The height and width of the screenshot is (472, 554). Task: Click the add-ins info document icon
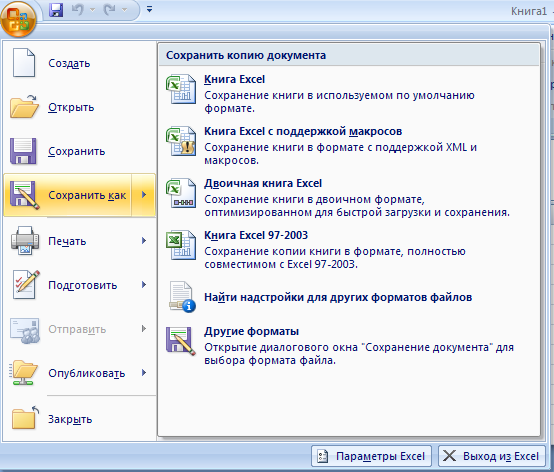[x=182, y=296]
